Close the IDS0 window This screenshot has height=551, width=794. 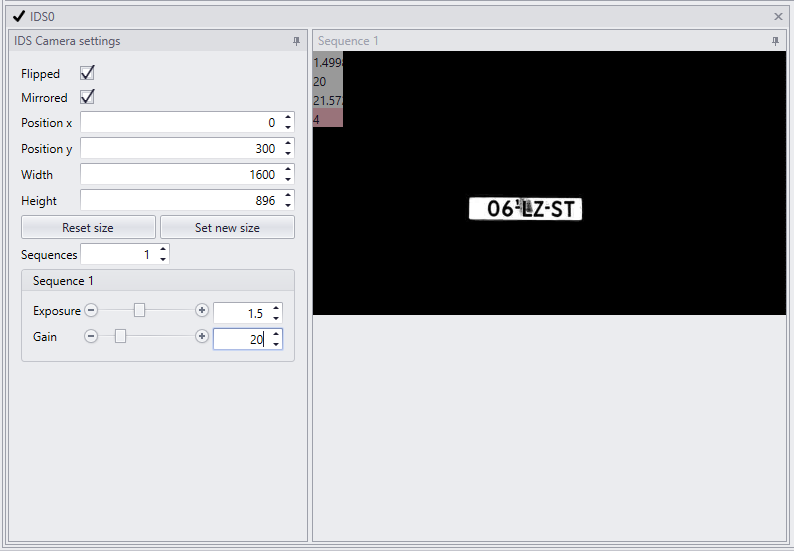[778, 17]
